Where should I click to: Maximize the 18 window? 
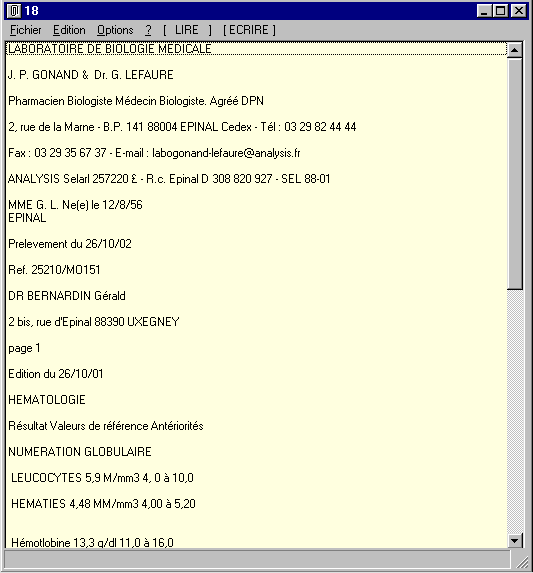coord(500,11)
